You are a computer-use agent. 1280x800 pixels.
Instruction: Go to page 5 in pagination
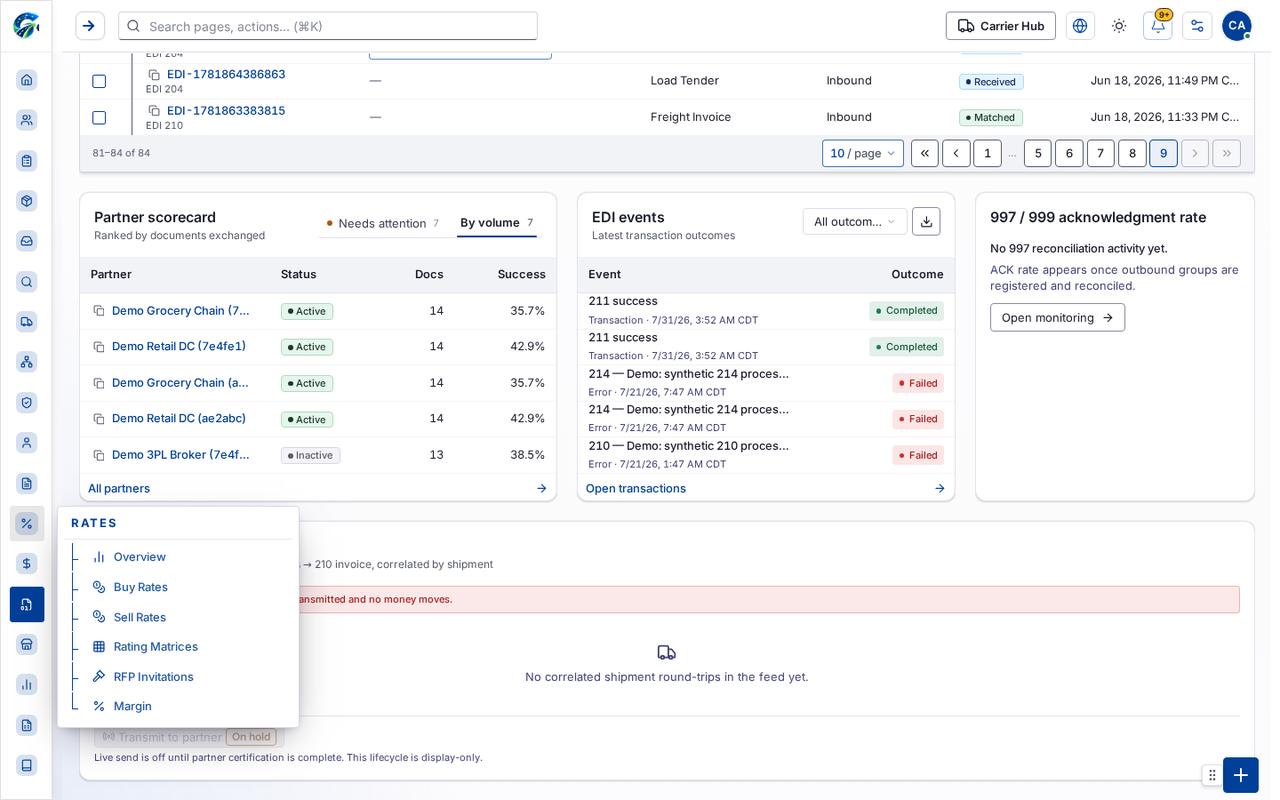click(x=1038, y=153)
